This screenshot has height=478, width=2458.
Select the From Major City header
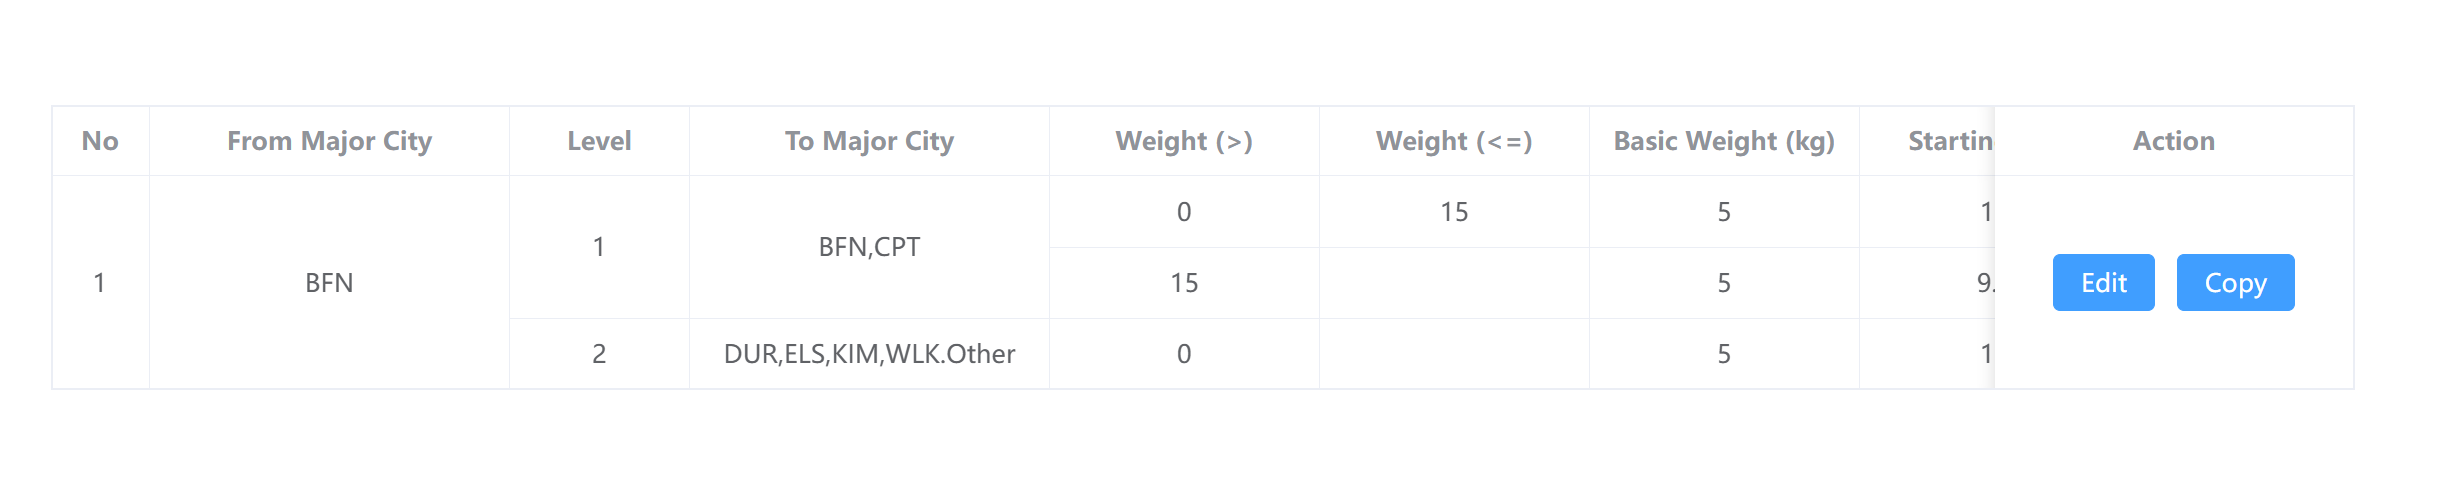(329, 141)
